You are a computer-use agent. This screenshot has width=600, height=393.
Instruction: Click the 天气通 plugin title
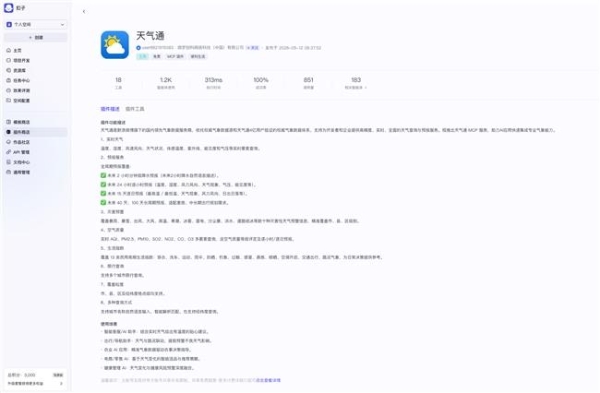point(150,36)
